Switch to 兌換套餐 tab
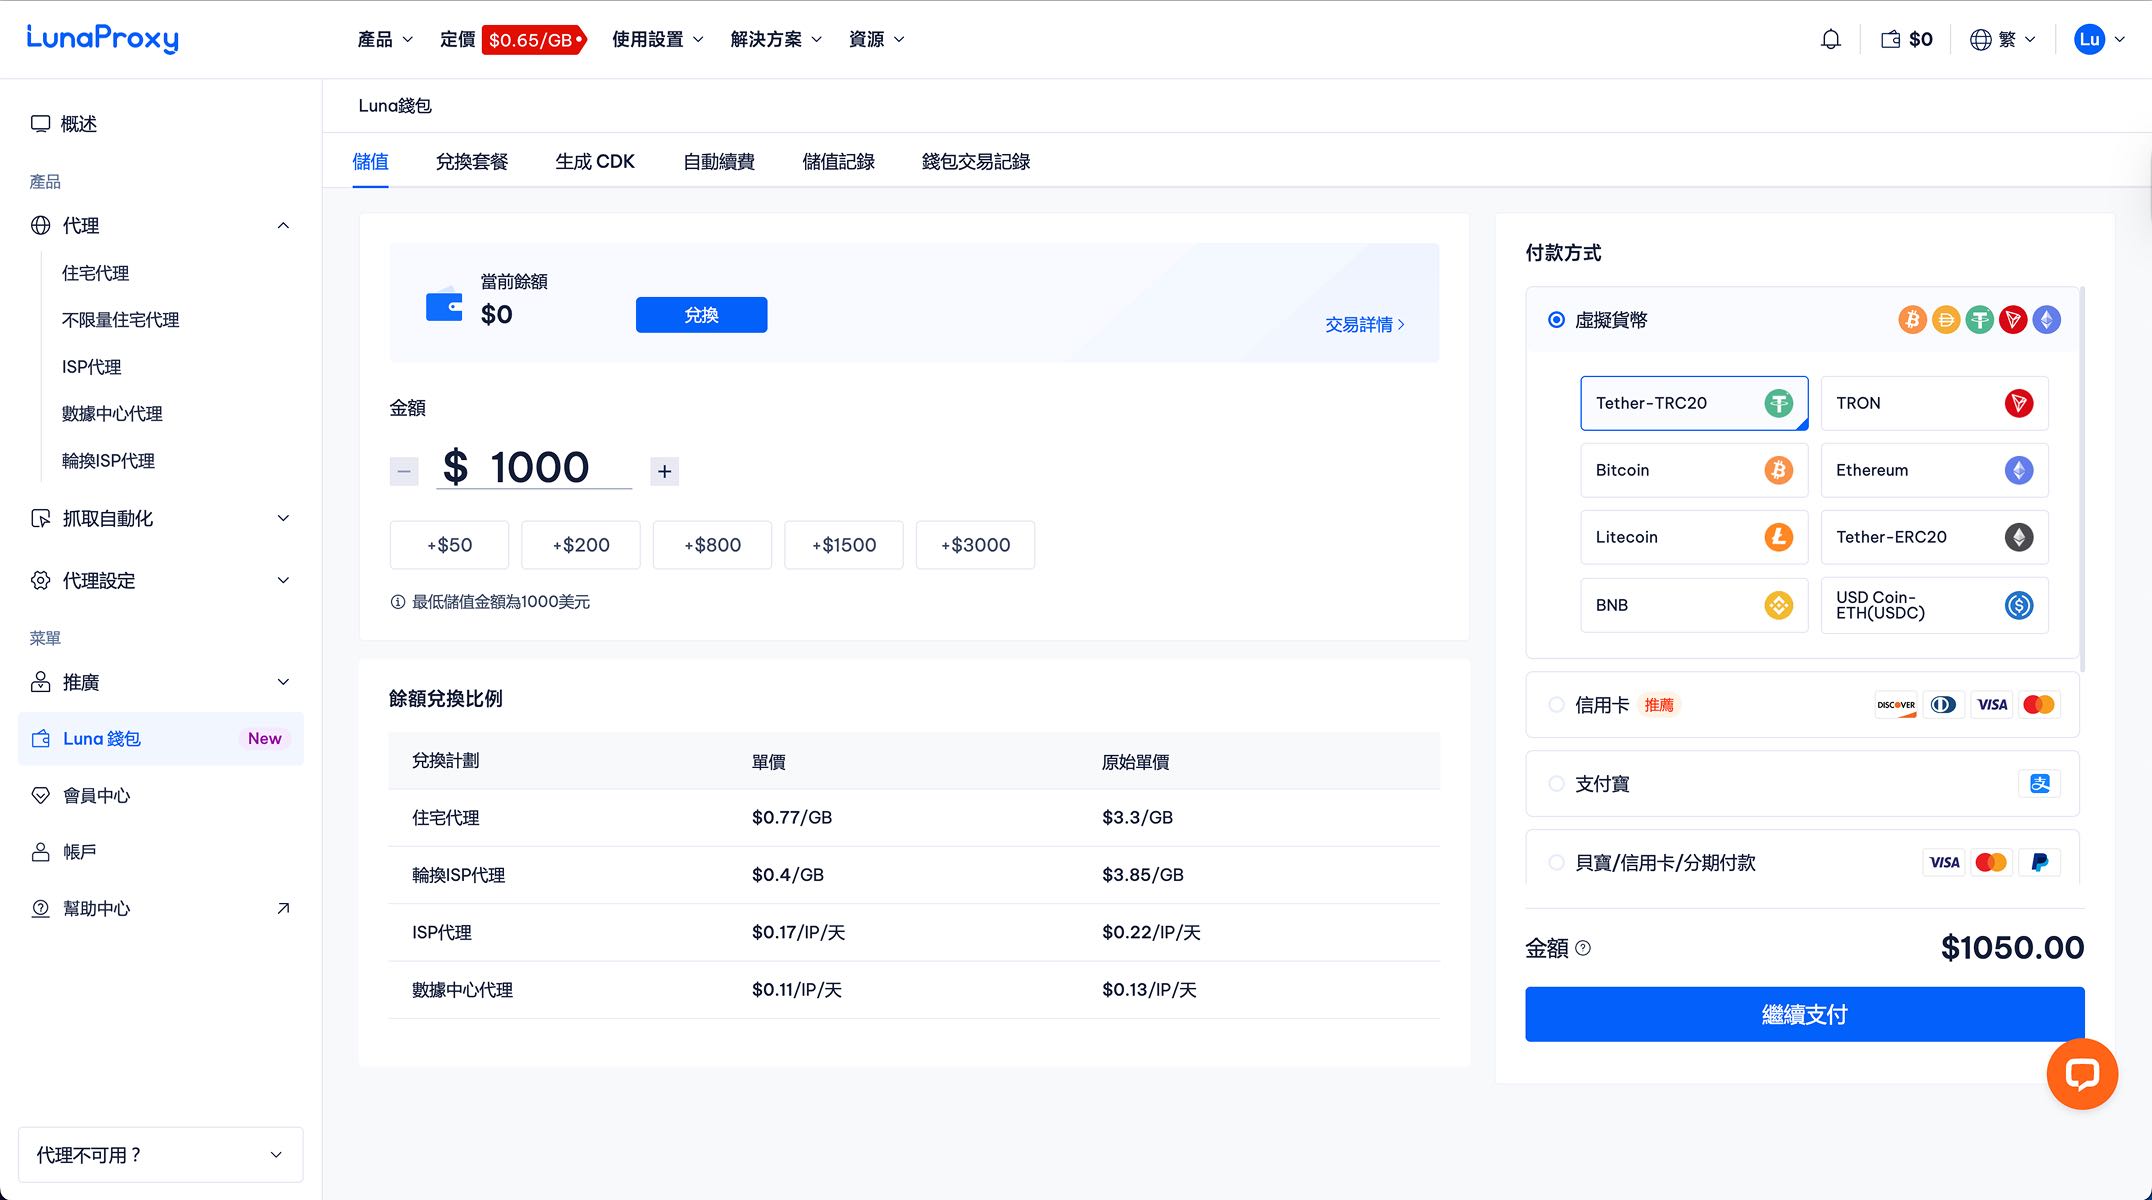The image size is (2152, 1200). click(472, 161)
